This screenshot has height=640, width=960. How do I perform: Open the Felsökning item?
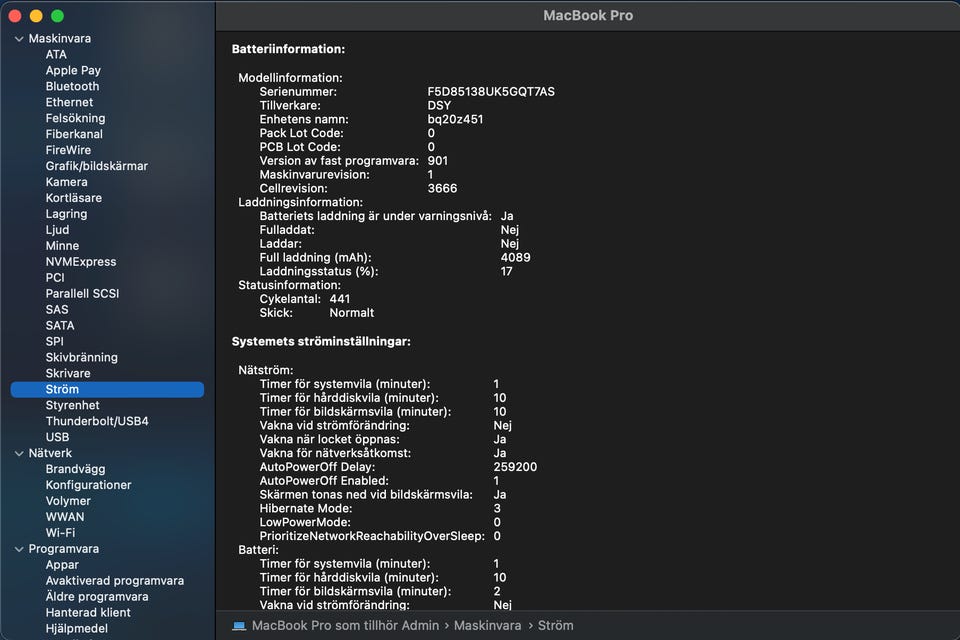[x=75, y=118]
